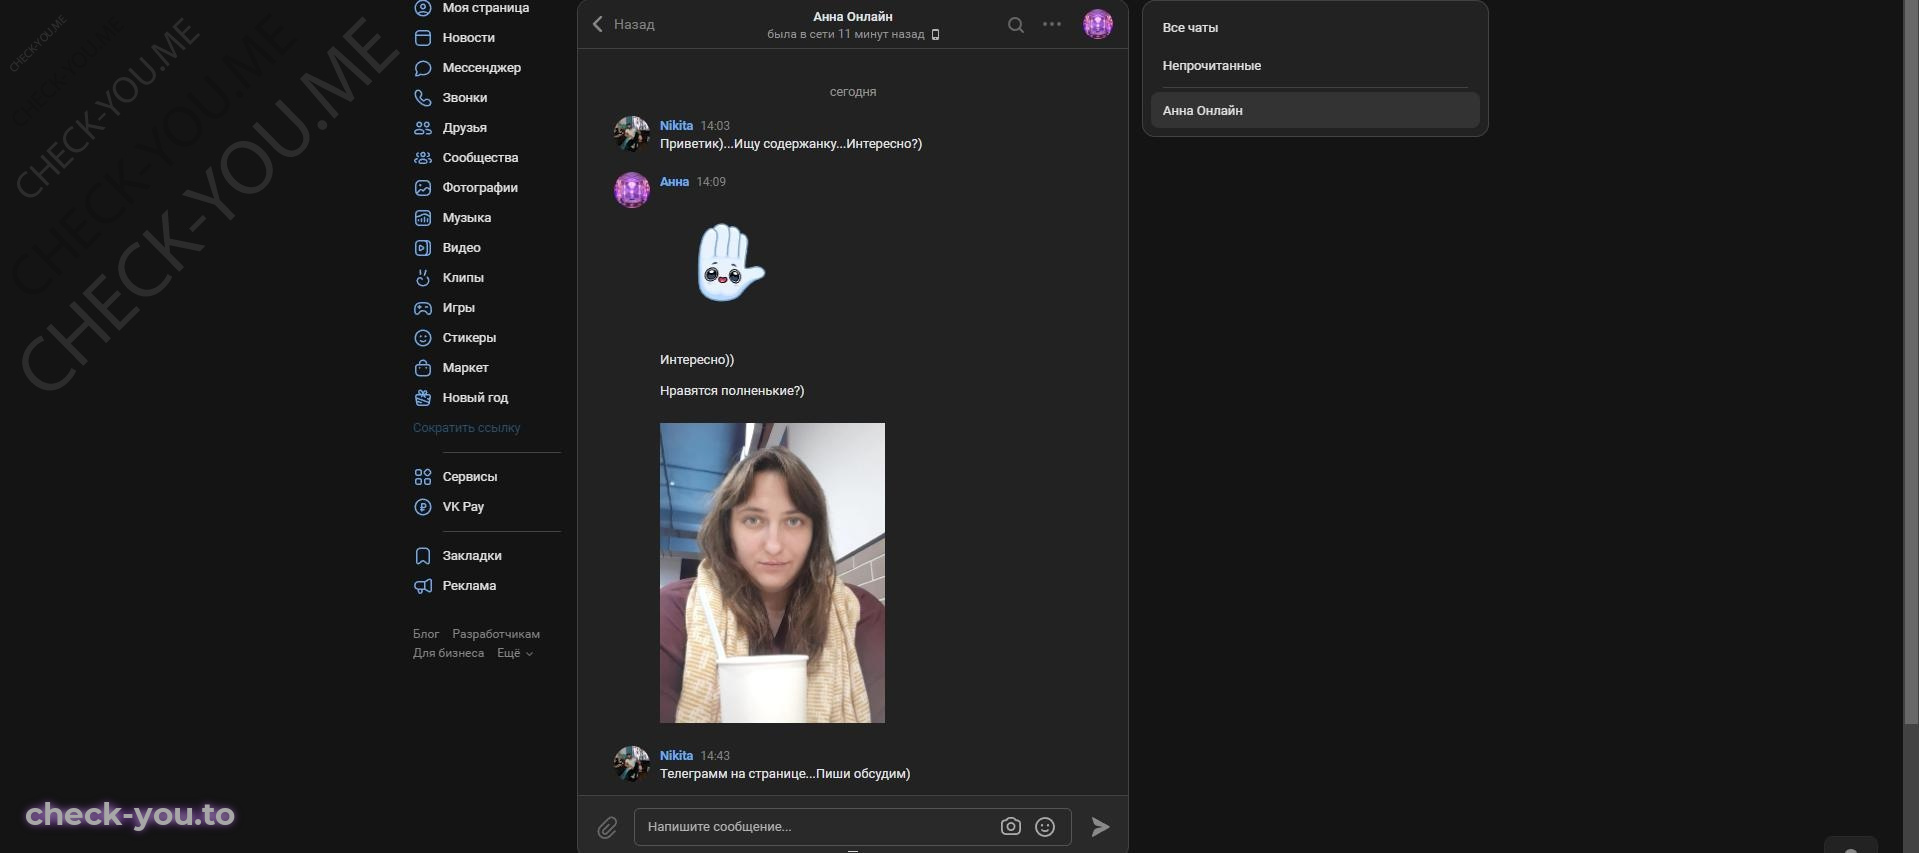Open Анна Онлайн name in header
Screen dimensions: 1919x853
pyautogui.click(x=853, y=17)
